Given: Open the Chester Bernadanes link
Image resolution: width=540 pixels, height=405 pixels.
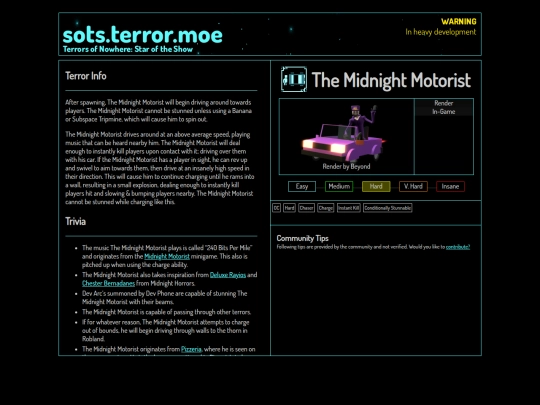Looking at the screenshot, I should tap(108, 283).
